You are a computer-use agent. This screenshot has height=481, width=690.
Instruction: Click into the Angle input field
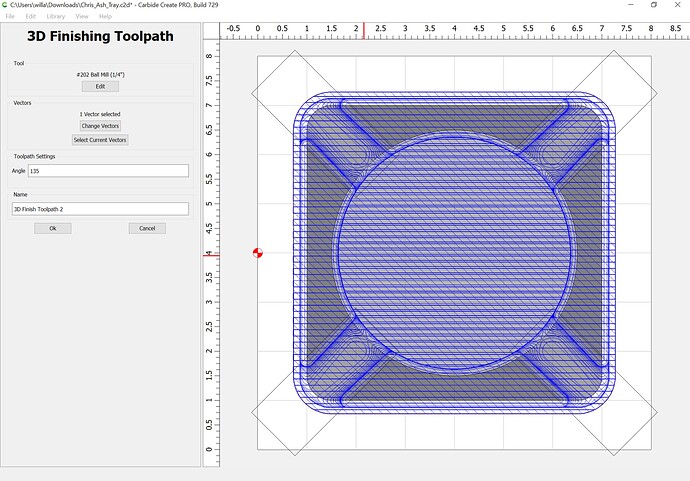point(108,171)
